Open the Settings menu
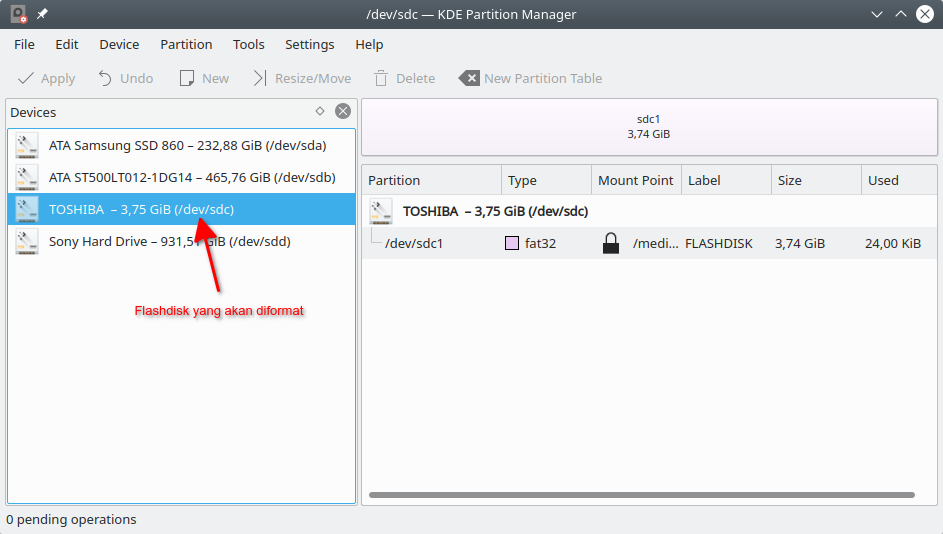This screenshot has height=534, width=943. click(309, 44)
